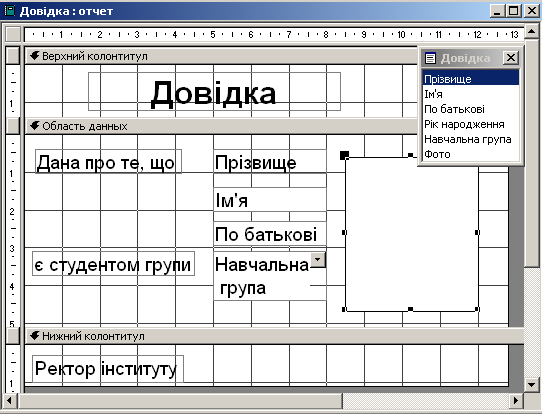542x414 pixels.
Task: Click the report window book icon in title bar
Action: [9, 11]
